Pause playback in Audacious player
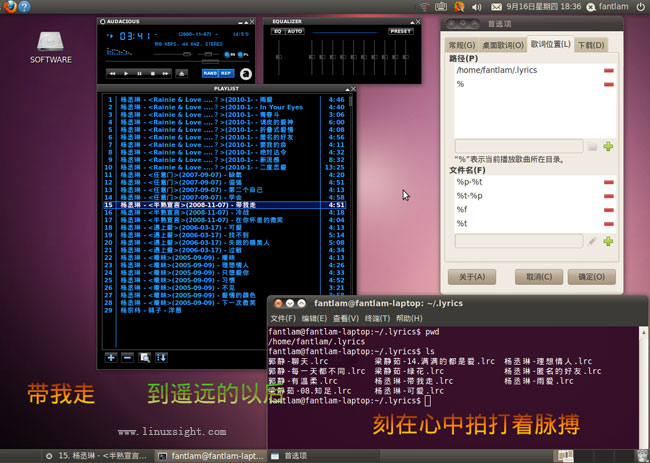The height and width of the screenshot is (463, 650). pyautogui.click(x=140, y=73)
